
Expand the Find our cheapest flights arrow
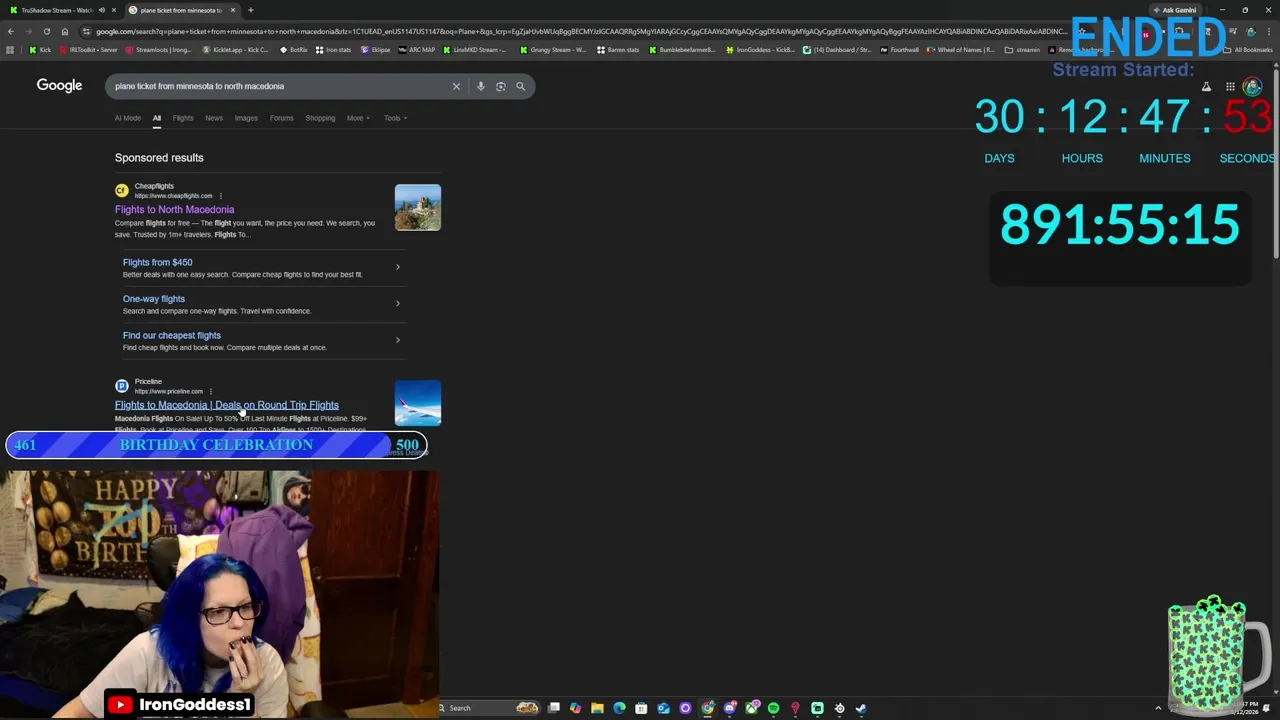(397, 340)
